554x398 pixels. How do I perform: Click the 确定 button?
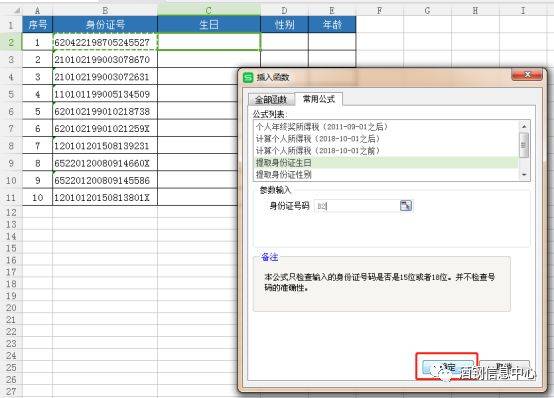447,367
